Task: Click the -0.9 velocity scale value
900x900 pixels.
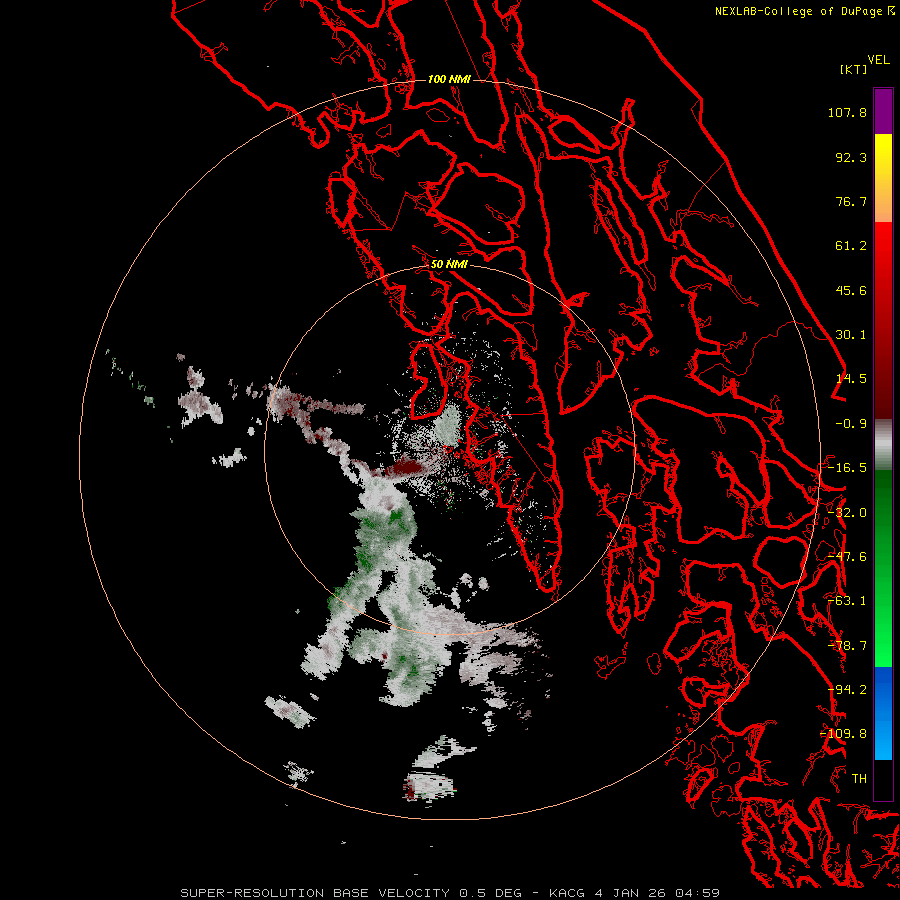Action: pos(851,424)
